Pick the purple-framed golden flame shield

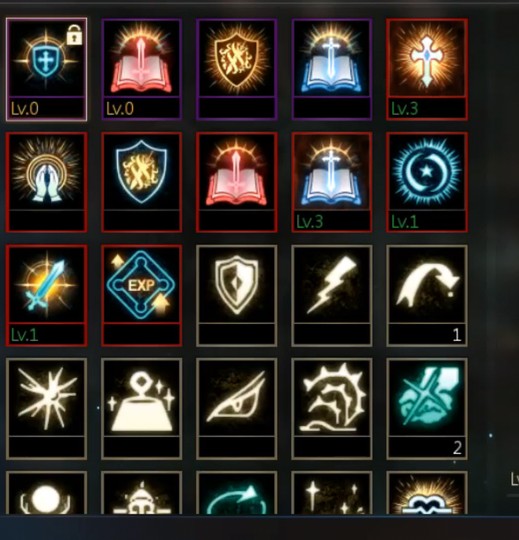(237, 69)
